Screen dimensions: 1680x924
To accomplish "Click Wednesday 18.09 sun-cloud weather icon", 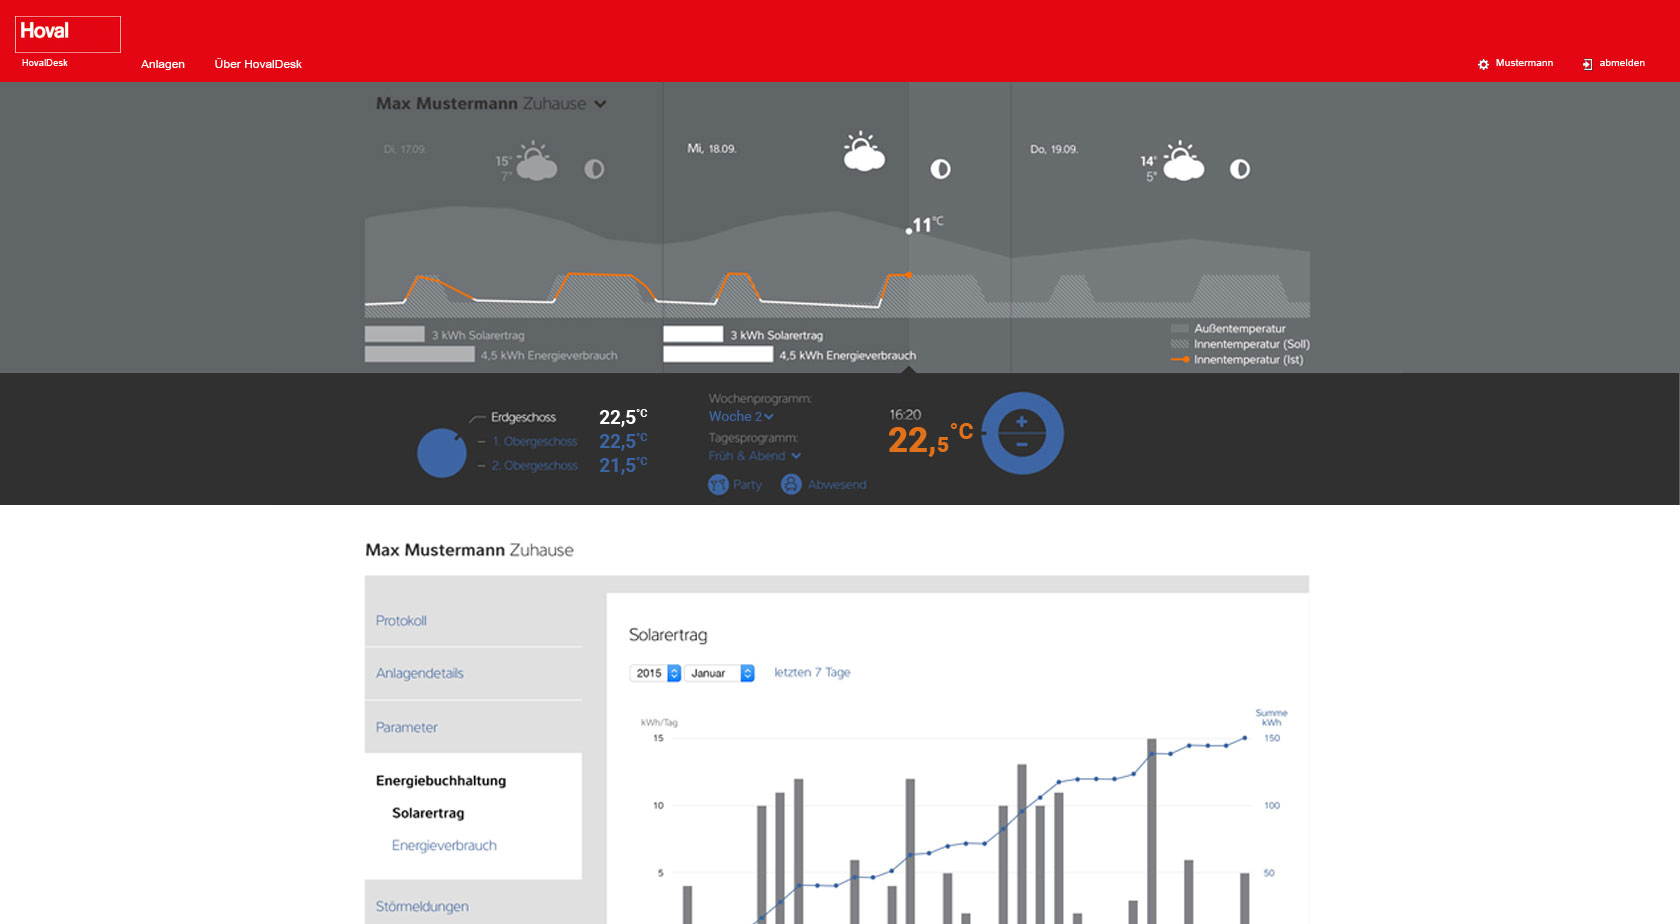I will point(863,153).
